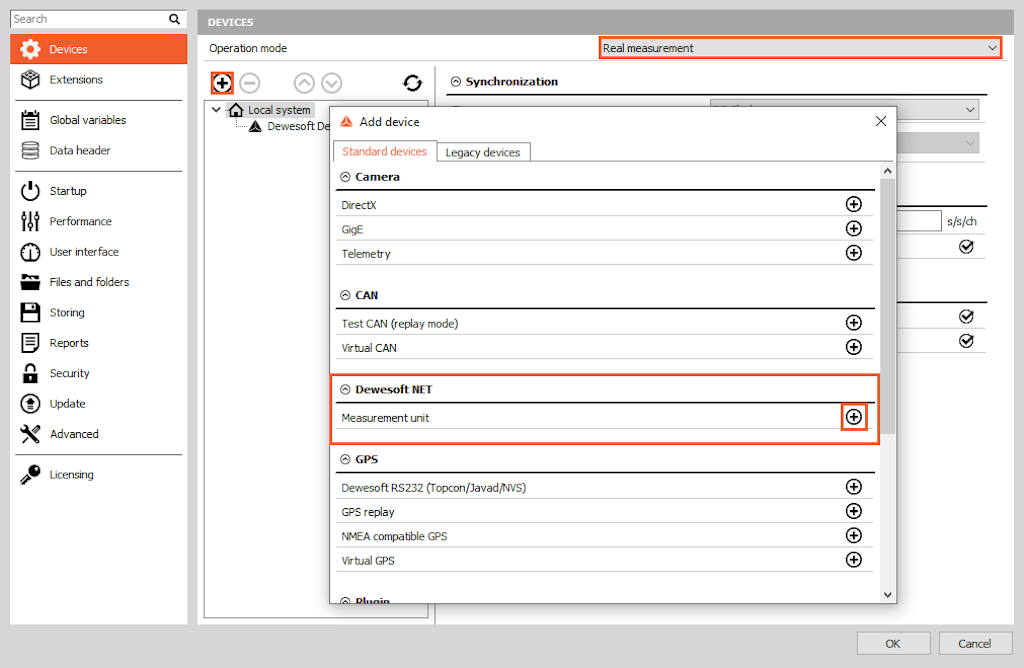Select the Dewesoft device tree item
The image size is (1024, 668).
point(289,126)
